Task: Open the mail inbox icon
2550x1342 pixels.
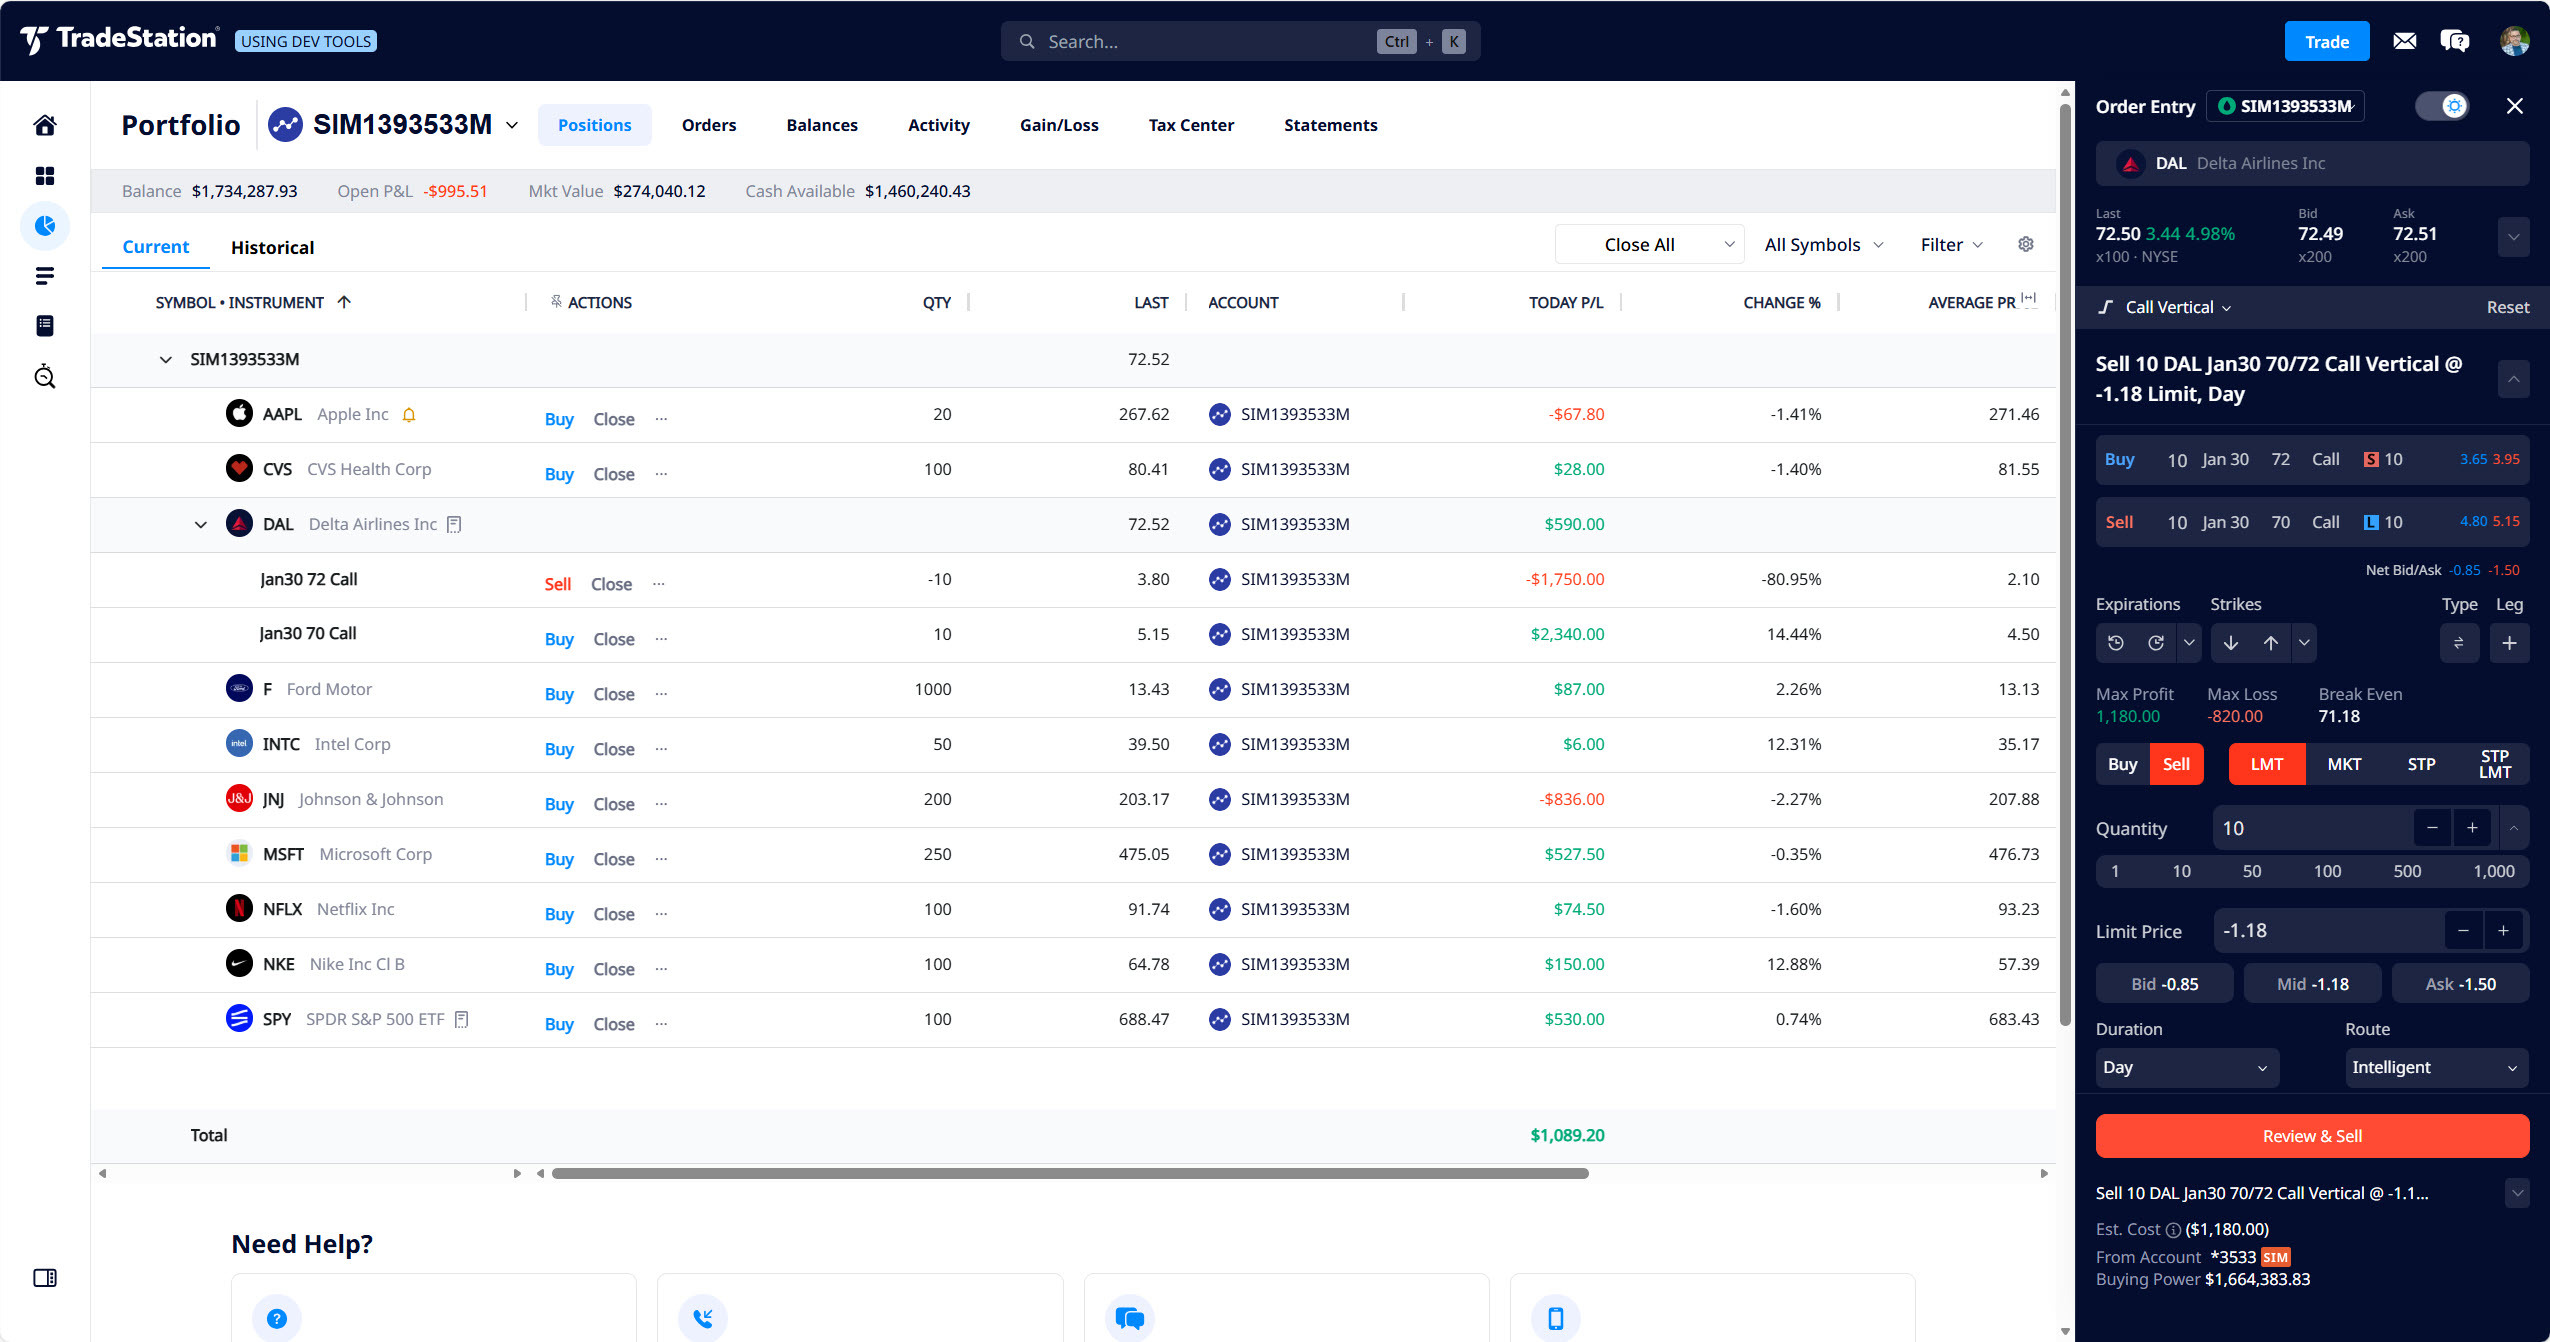Action: point(2404,41)
